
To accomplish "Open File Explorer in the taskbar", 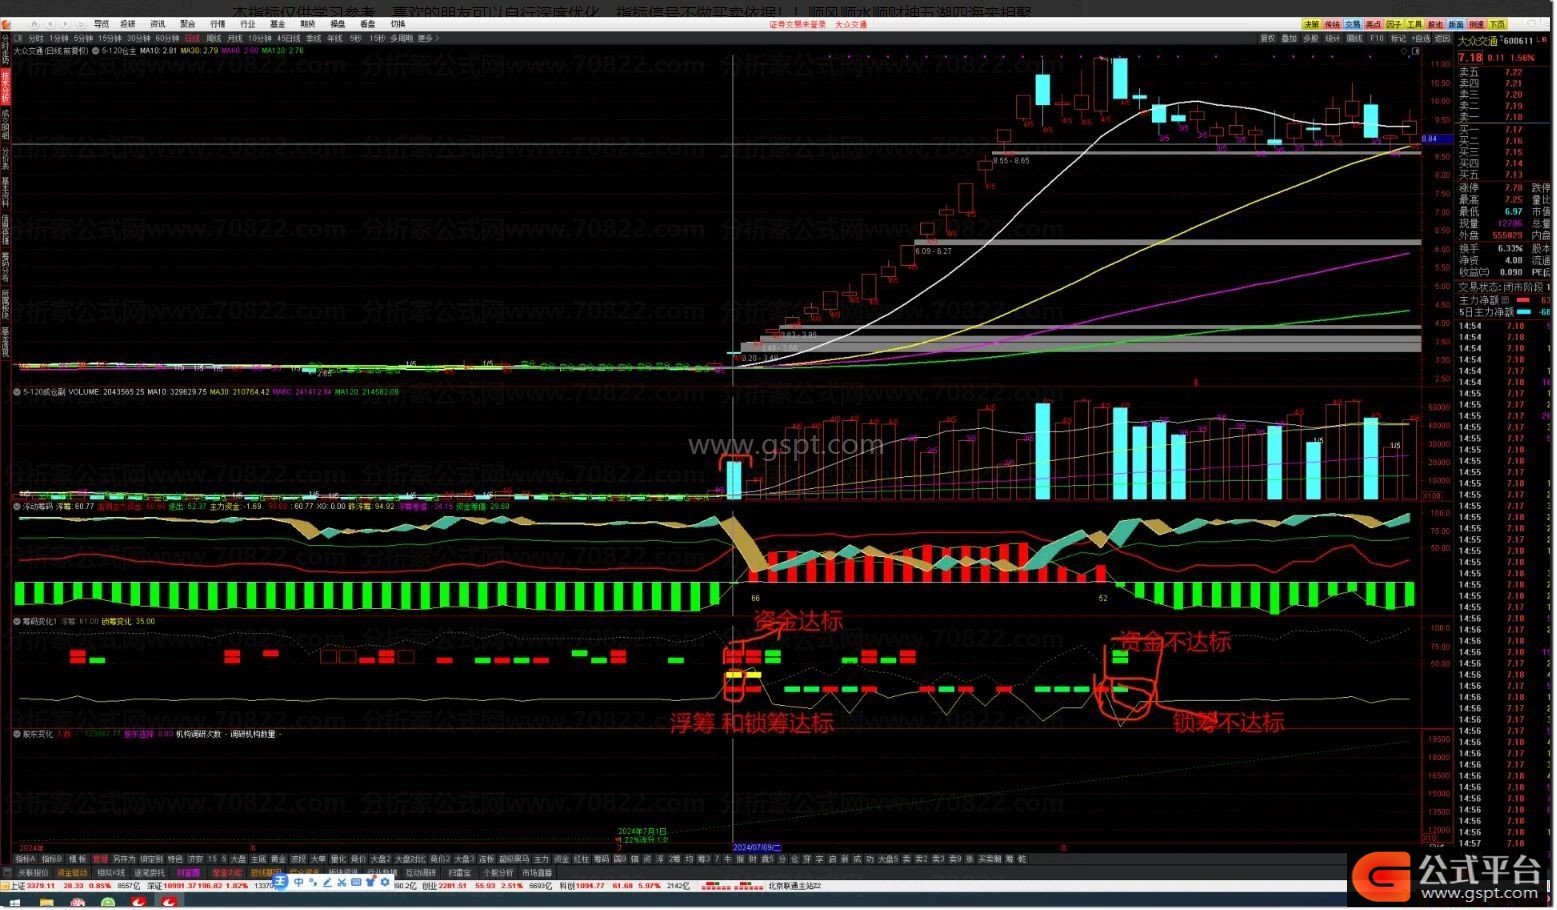I will [x=46, y=902].
